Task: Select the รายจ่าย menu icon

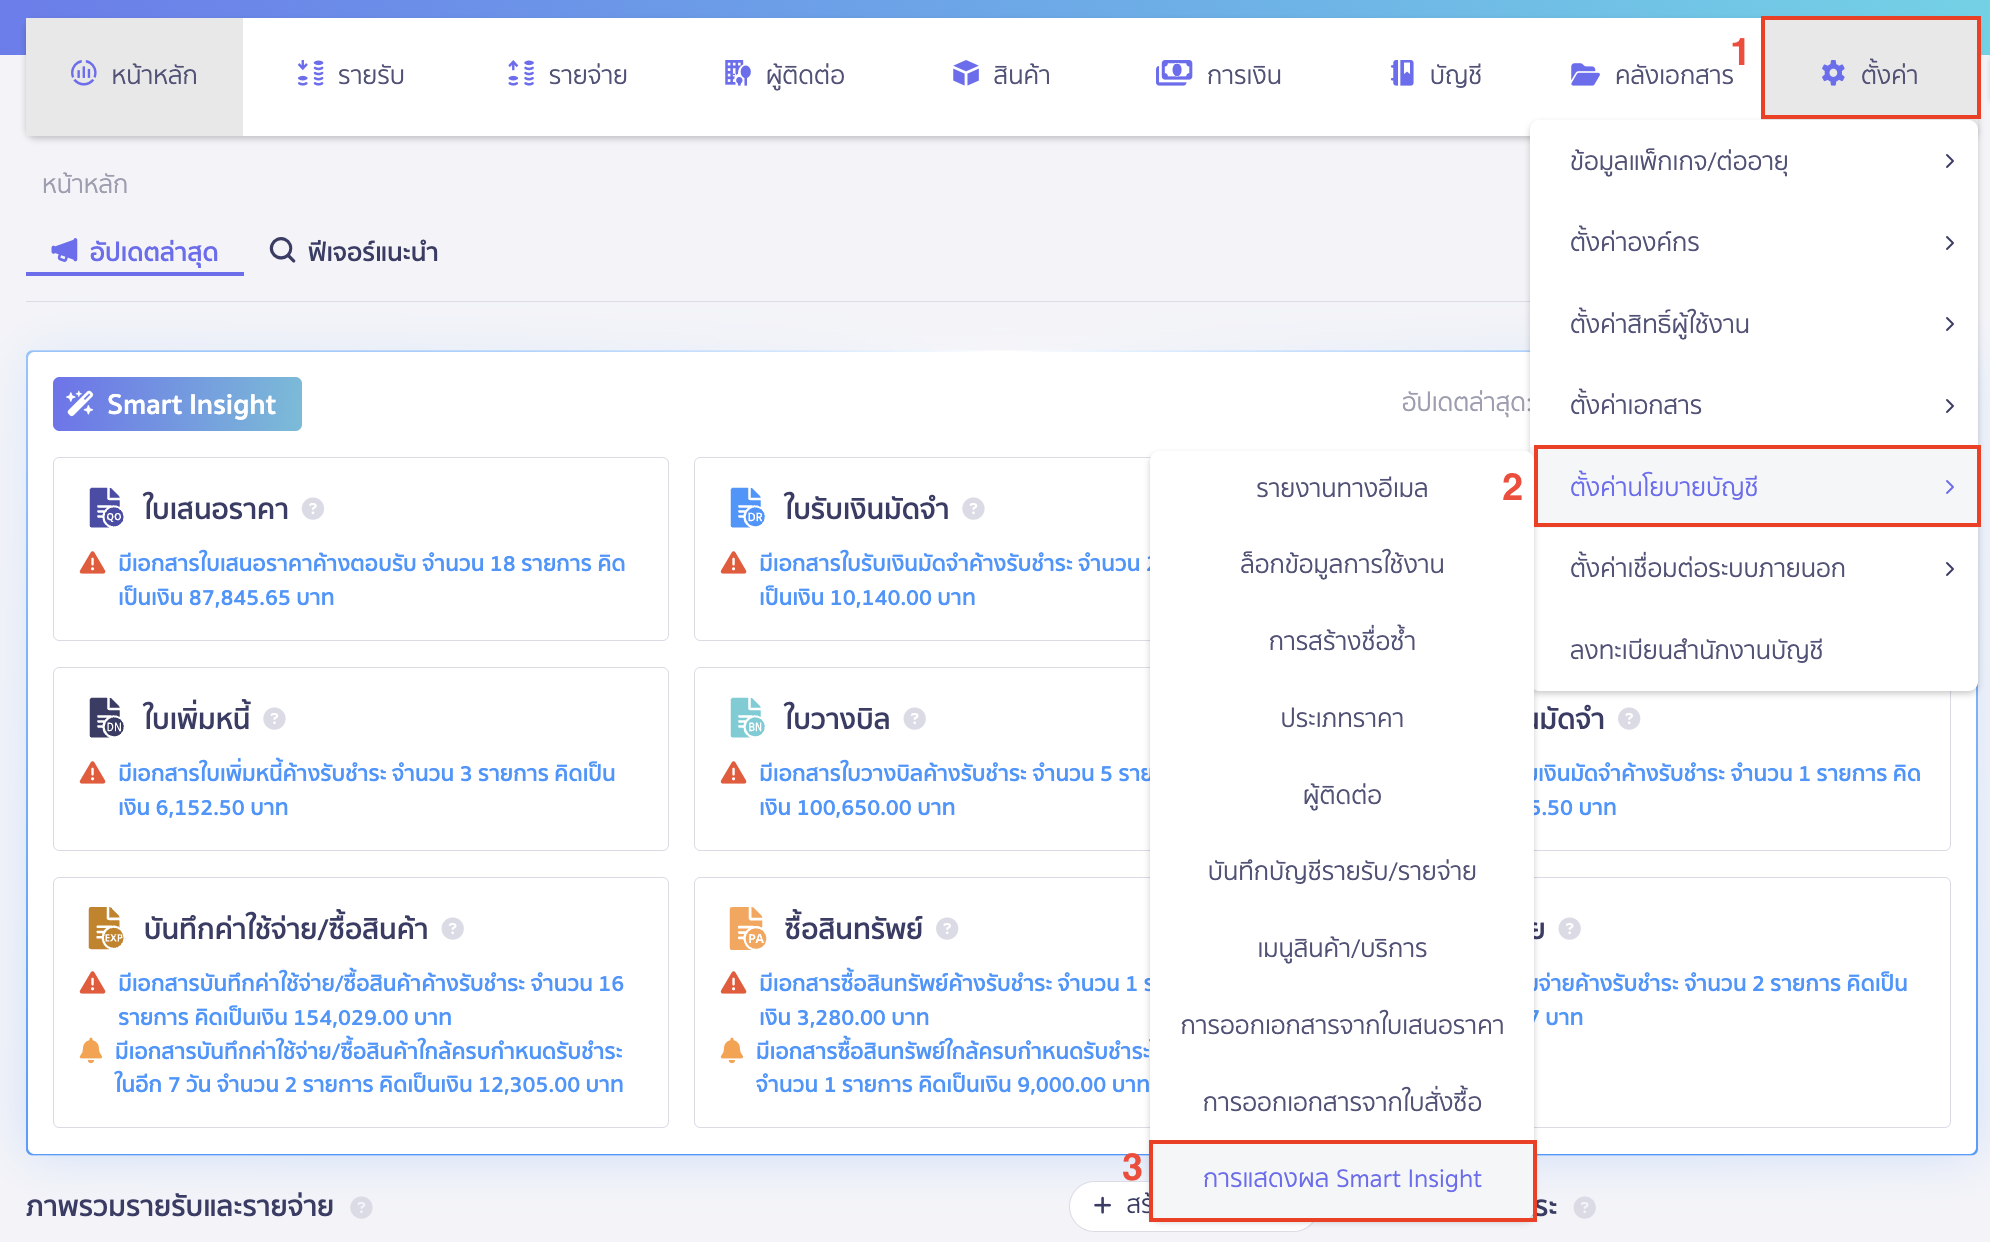Action: point(519,73)
